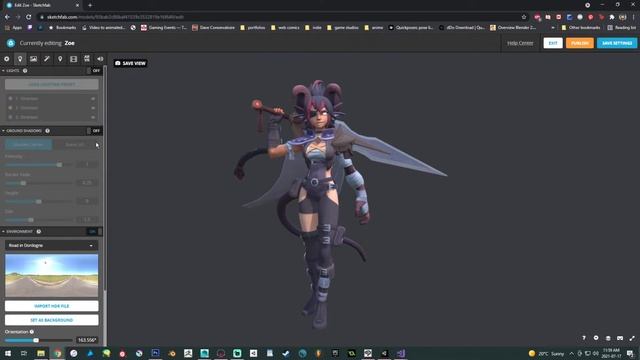
Task: Click the Lights help info icon
Action: pos(25,71)
